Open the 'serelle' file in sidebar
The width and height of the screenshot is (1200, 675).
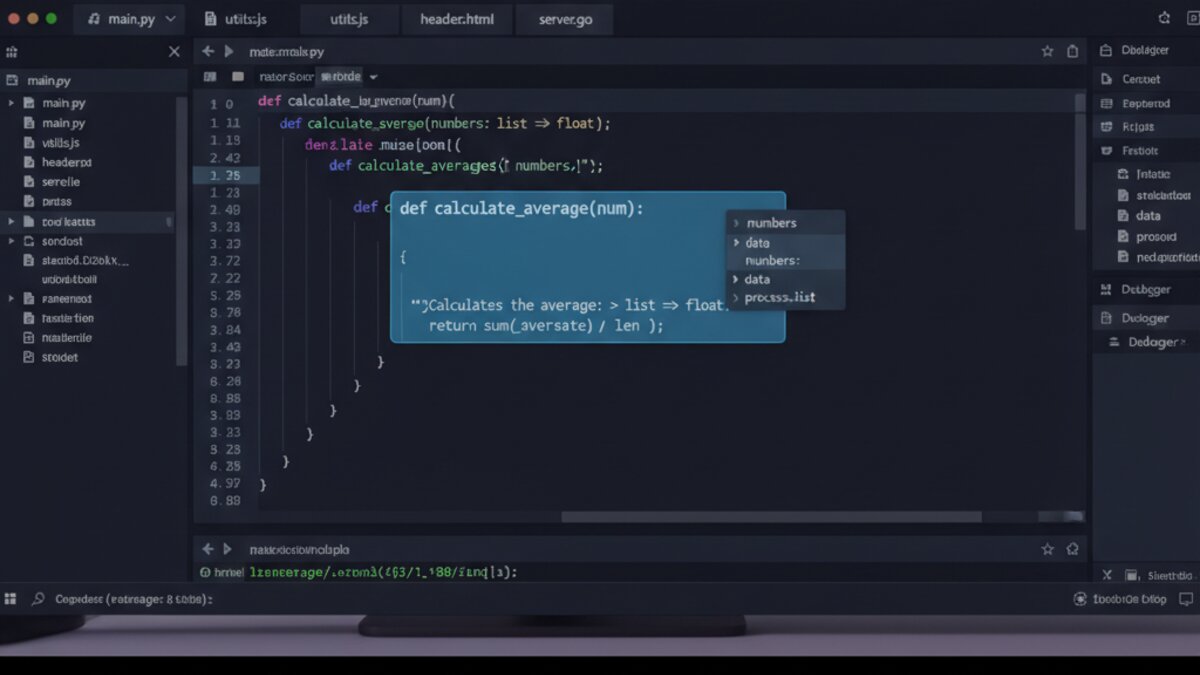(61, 182)
